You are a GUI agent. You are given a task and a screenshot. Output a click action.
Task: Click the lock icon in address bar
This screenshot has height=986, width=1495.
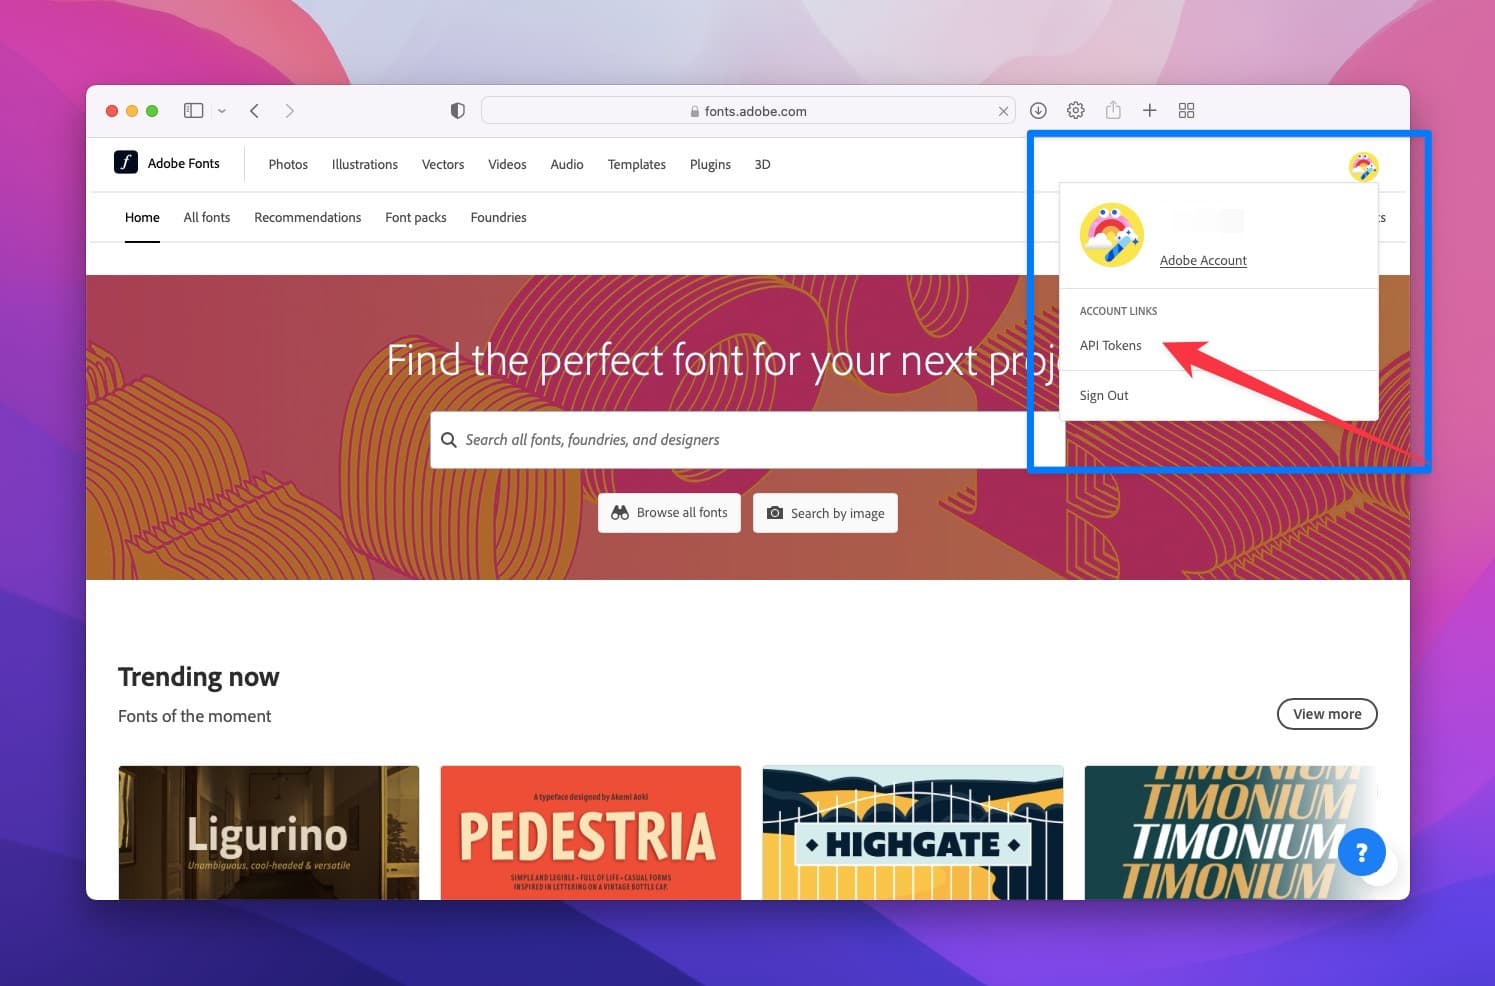(695, 112)
